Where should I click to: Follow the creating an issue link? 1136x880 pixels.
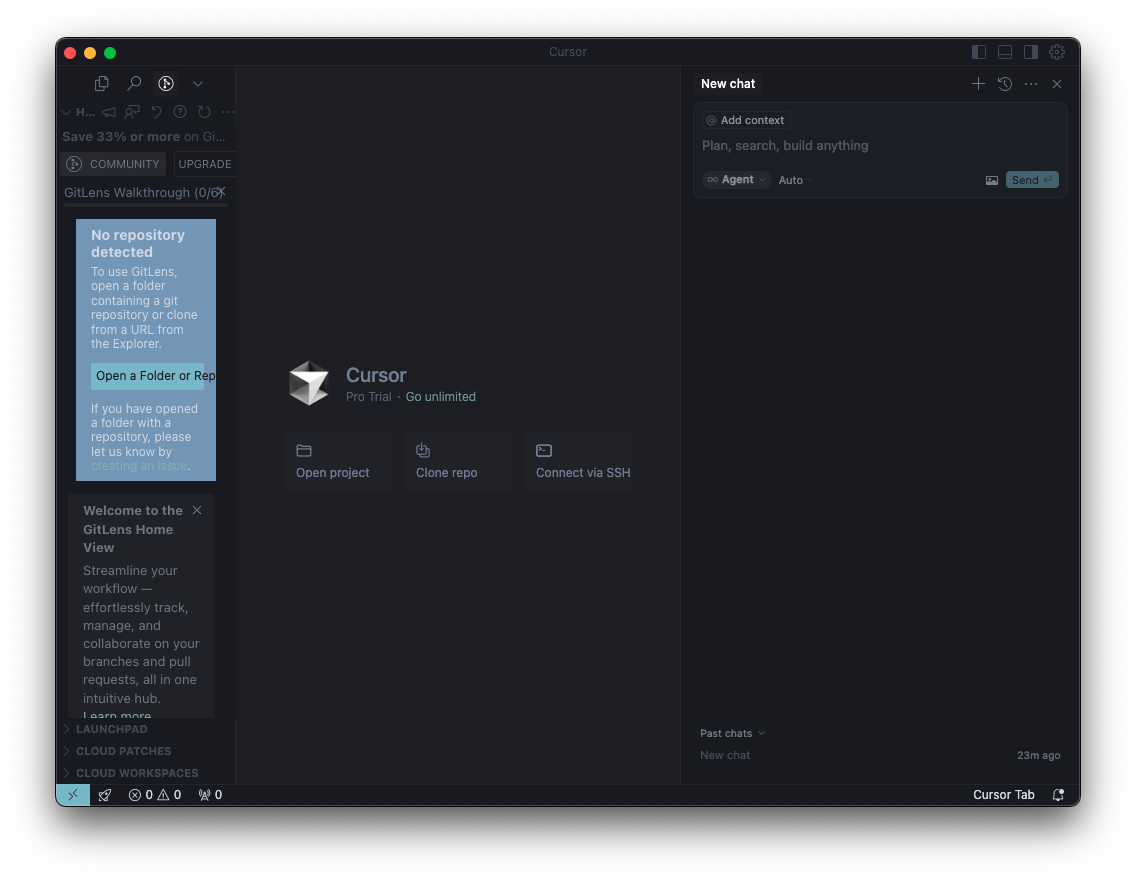tap(139, 466)
